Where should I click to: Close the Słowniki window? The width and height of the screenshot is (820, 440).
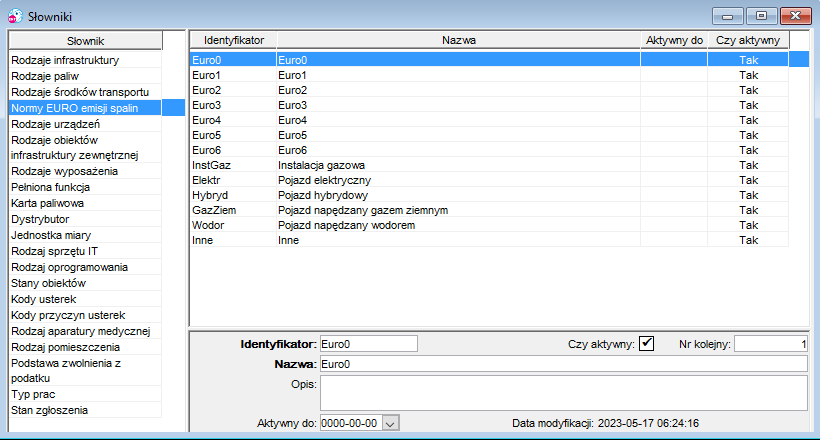point(795,16)
